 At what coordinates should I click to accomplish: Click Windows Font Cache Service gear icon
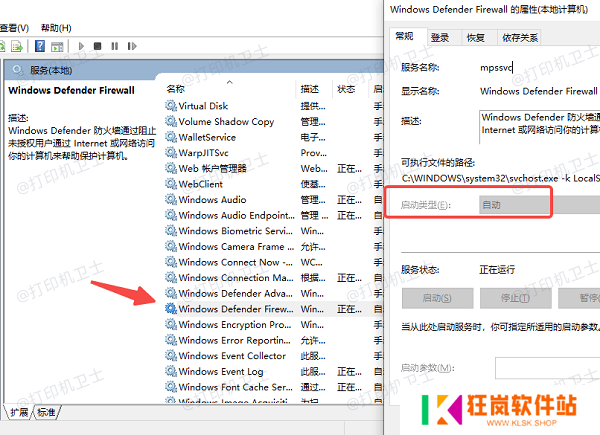coord(171,387)
